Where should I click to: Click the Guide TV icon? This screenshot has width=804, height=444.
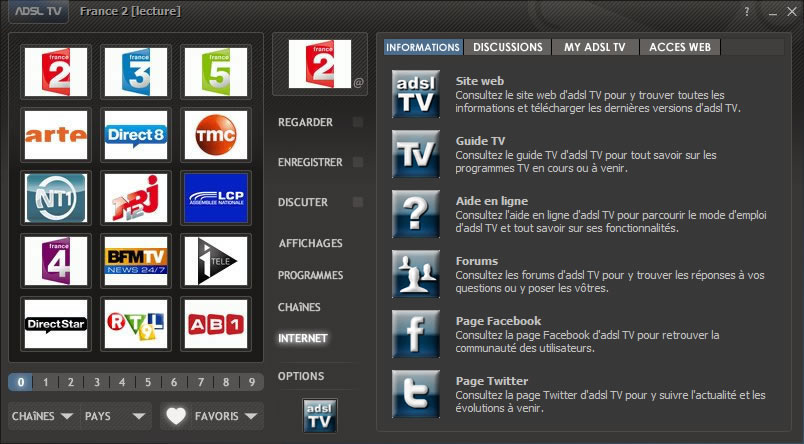coord(416,154)
